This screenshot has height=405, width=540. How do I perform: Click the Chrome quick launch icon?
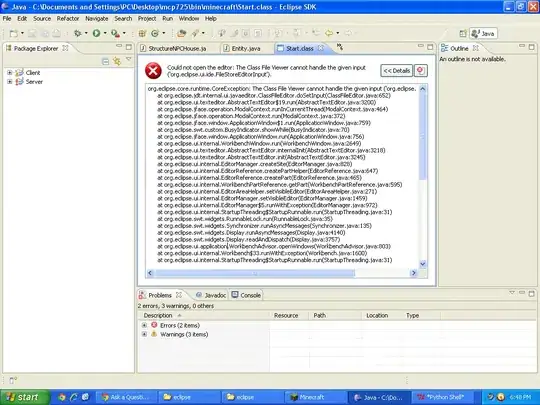pyautogui.click(x=62, y=397)
